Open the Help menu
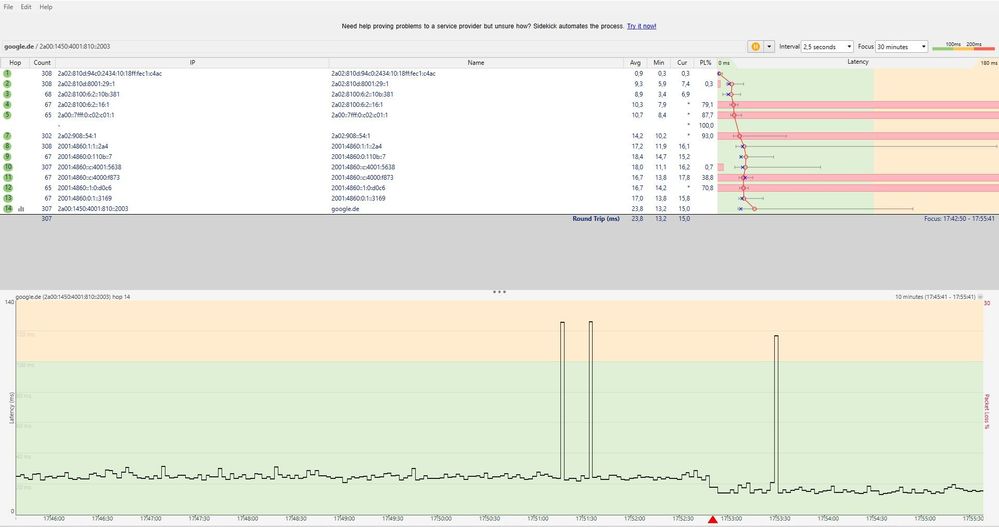This screenshot has width=999, height=527. click(x=46, y=7)
